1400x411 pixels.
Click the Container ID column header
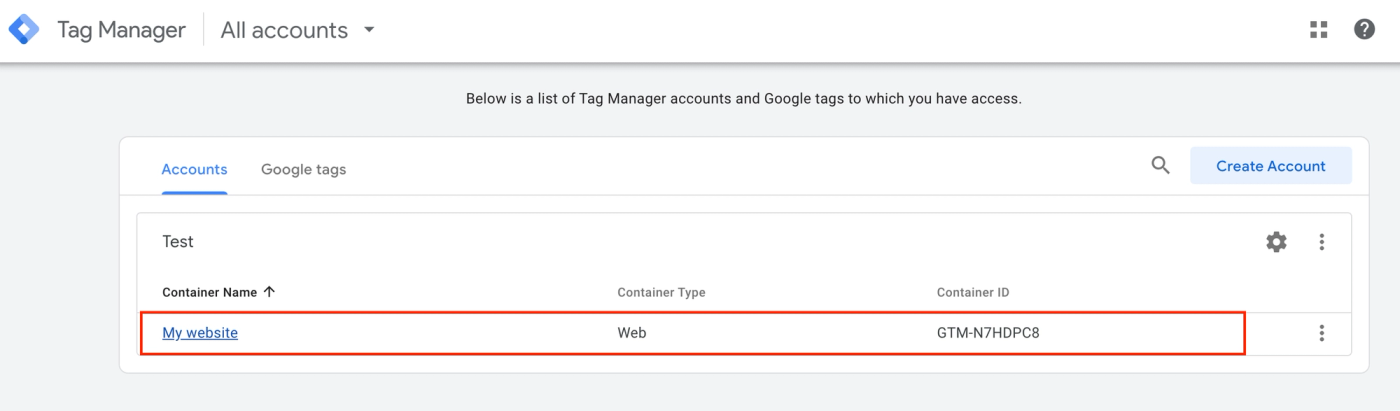[x=972, y=292]
